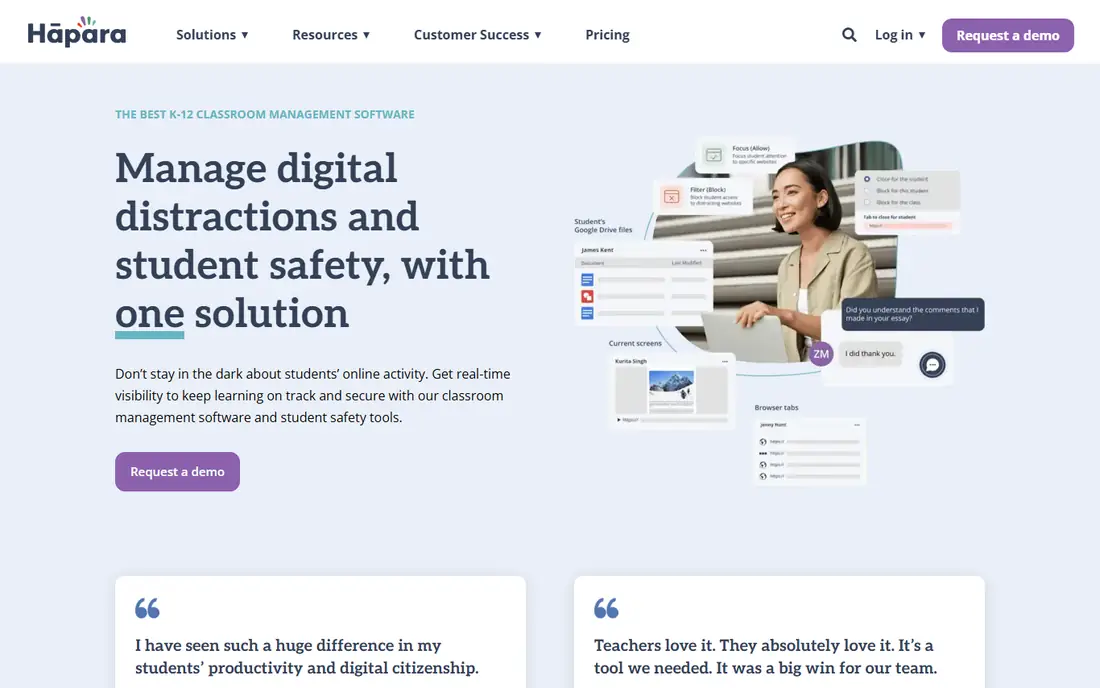Click the "Student's Google Drive files" label
The height and width of the screenshot is (688, 1100).
point(603,226)
